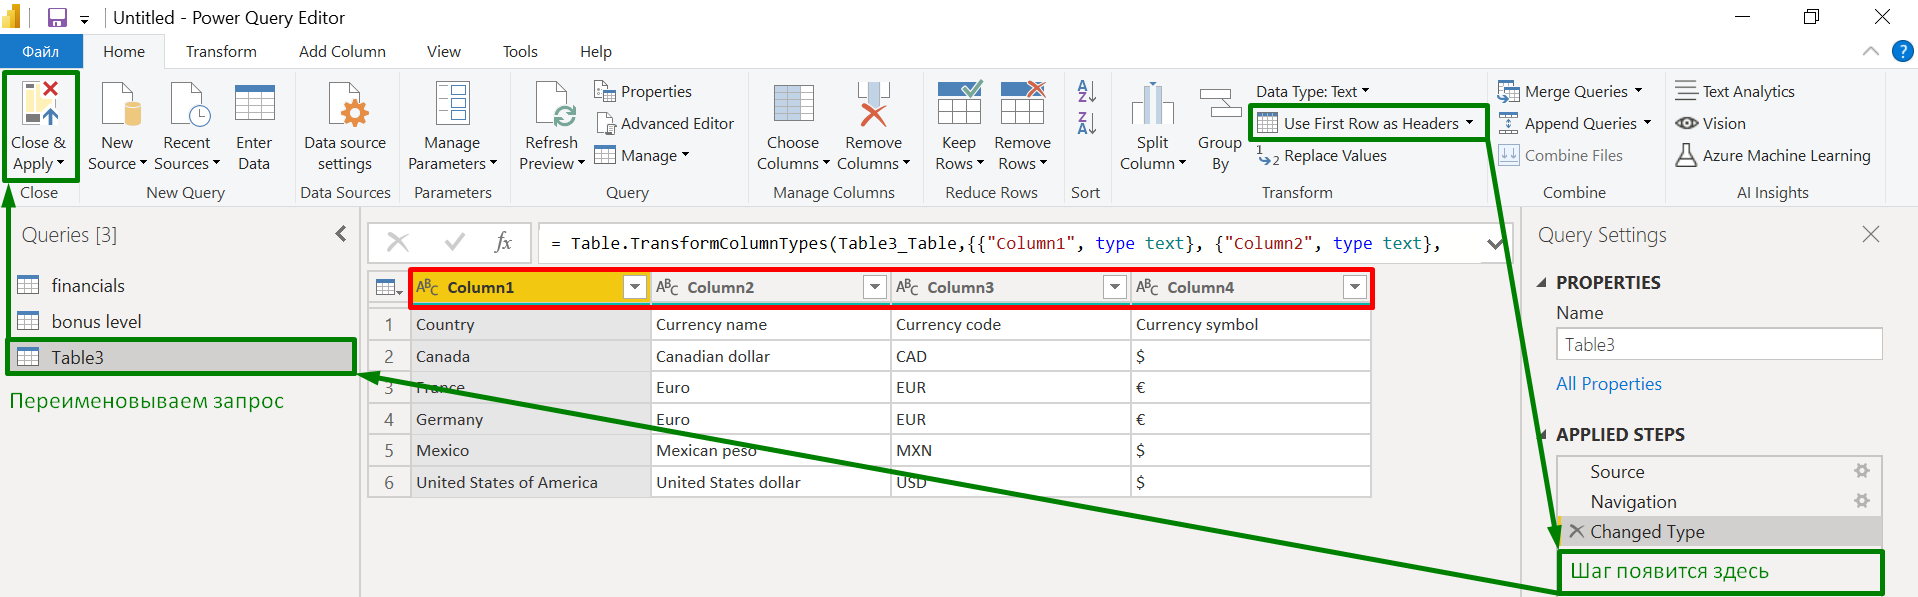Image resolution: width=1918 pixels, height=597 pixels.
Task: Select the United States of America cell
Action: coord(530,482)
